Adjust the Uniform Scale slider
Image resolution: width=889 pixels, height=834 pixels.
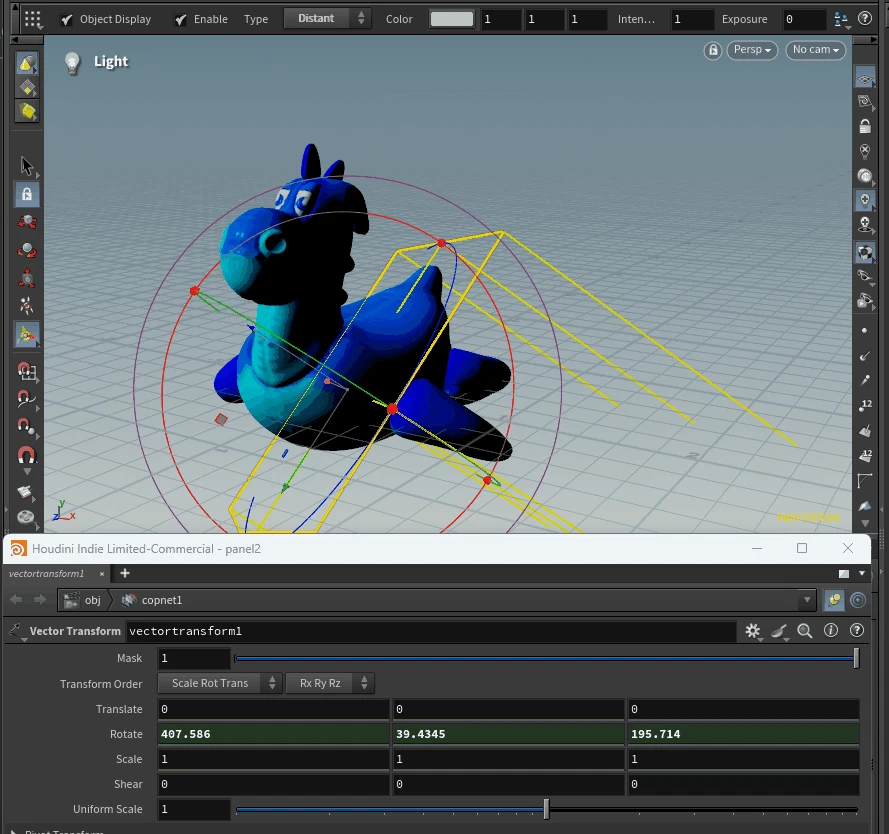tap(547, 809)
